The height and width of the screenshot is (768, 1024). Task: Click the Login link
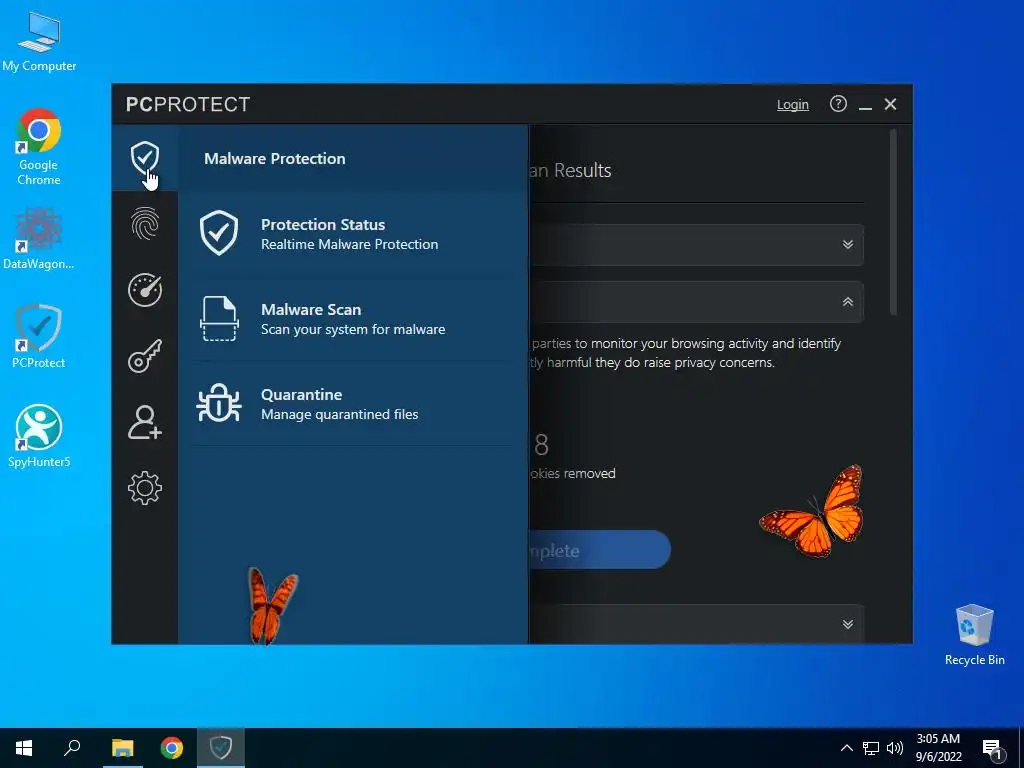point(793,104)
